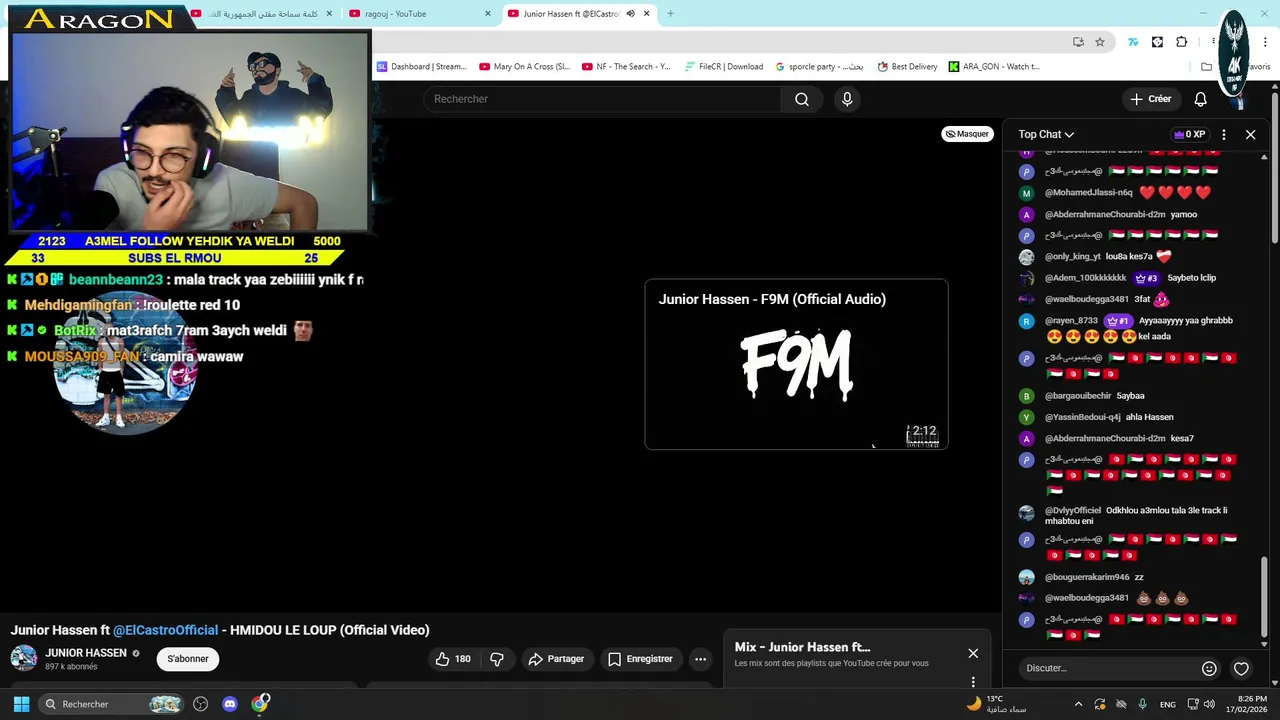This screenshot has height=720, width=1280.
Task: Click the taskbar microphone tray icon
Action: tap(1142, 704)
